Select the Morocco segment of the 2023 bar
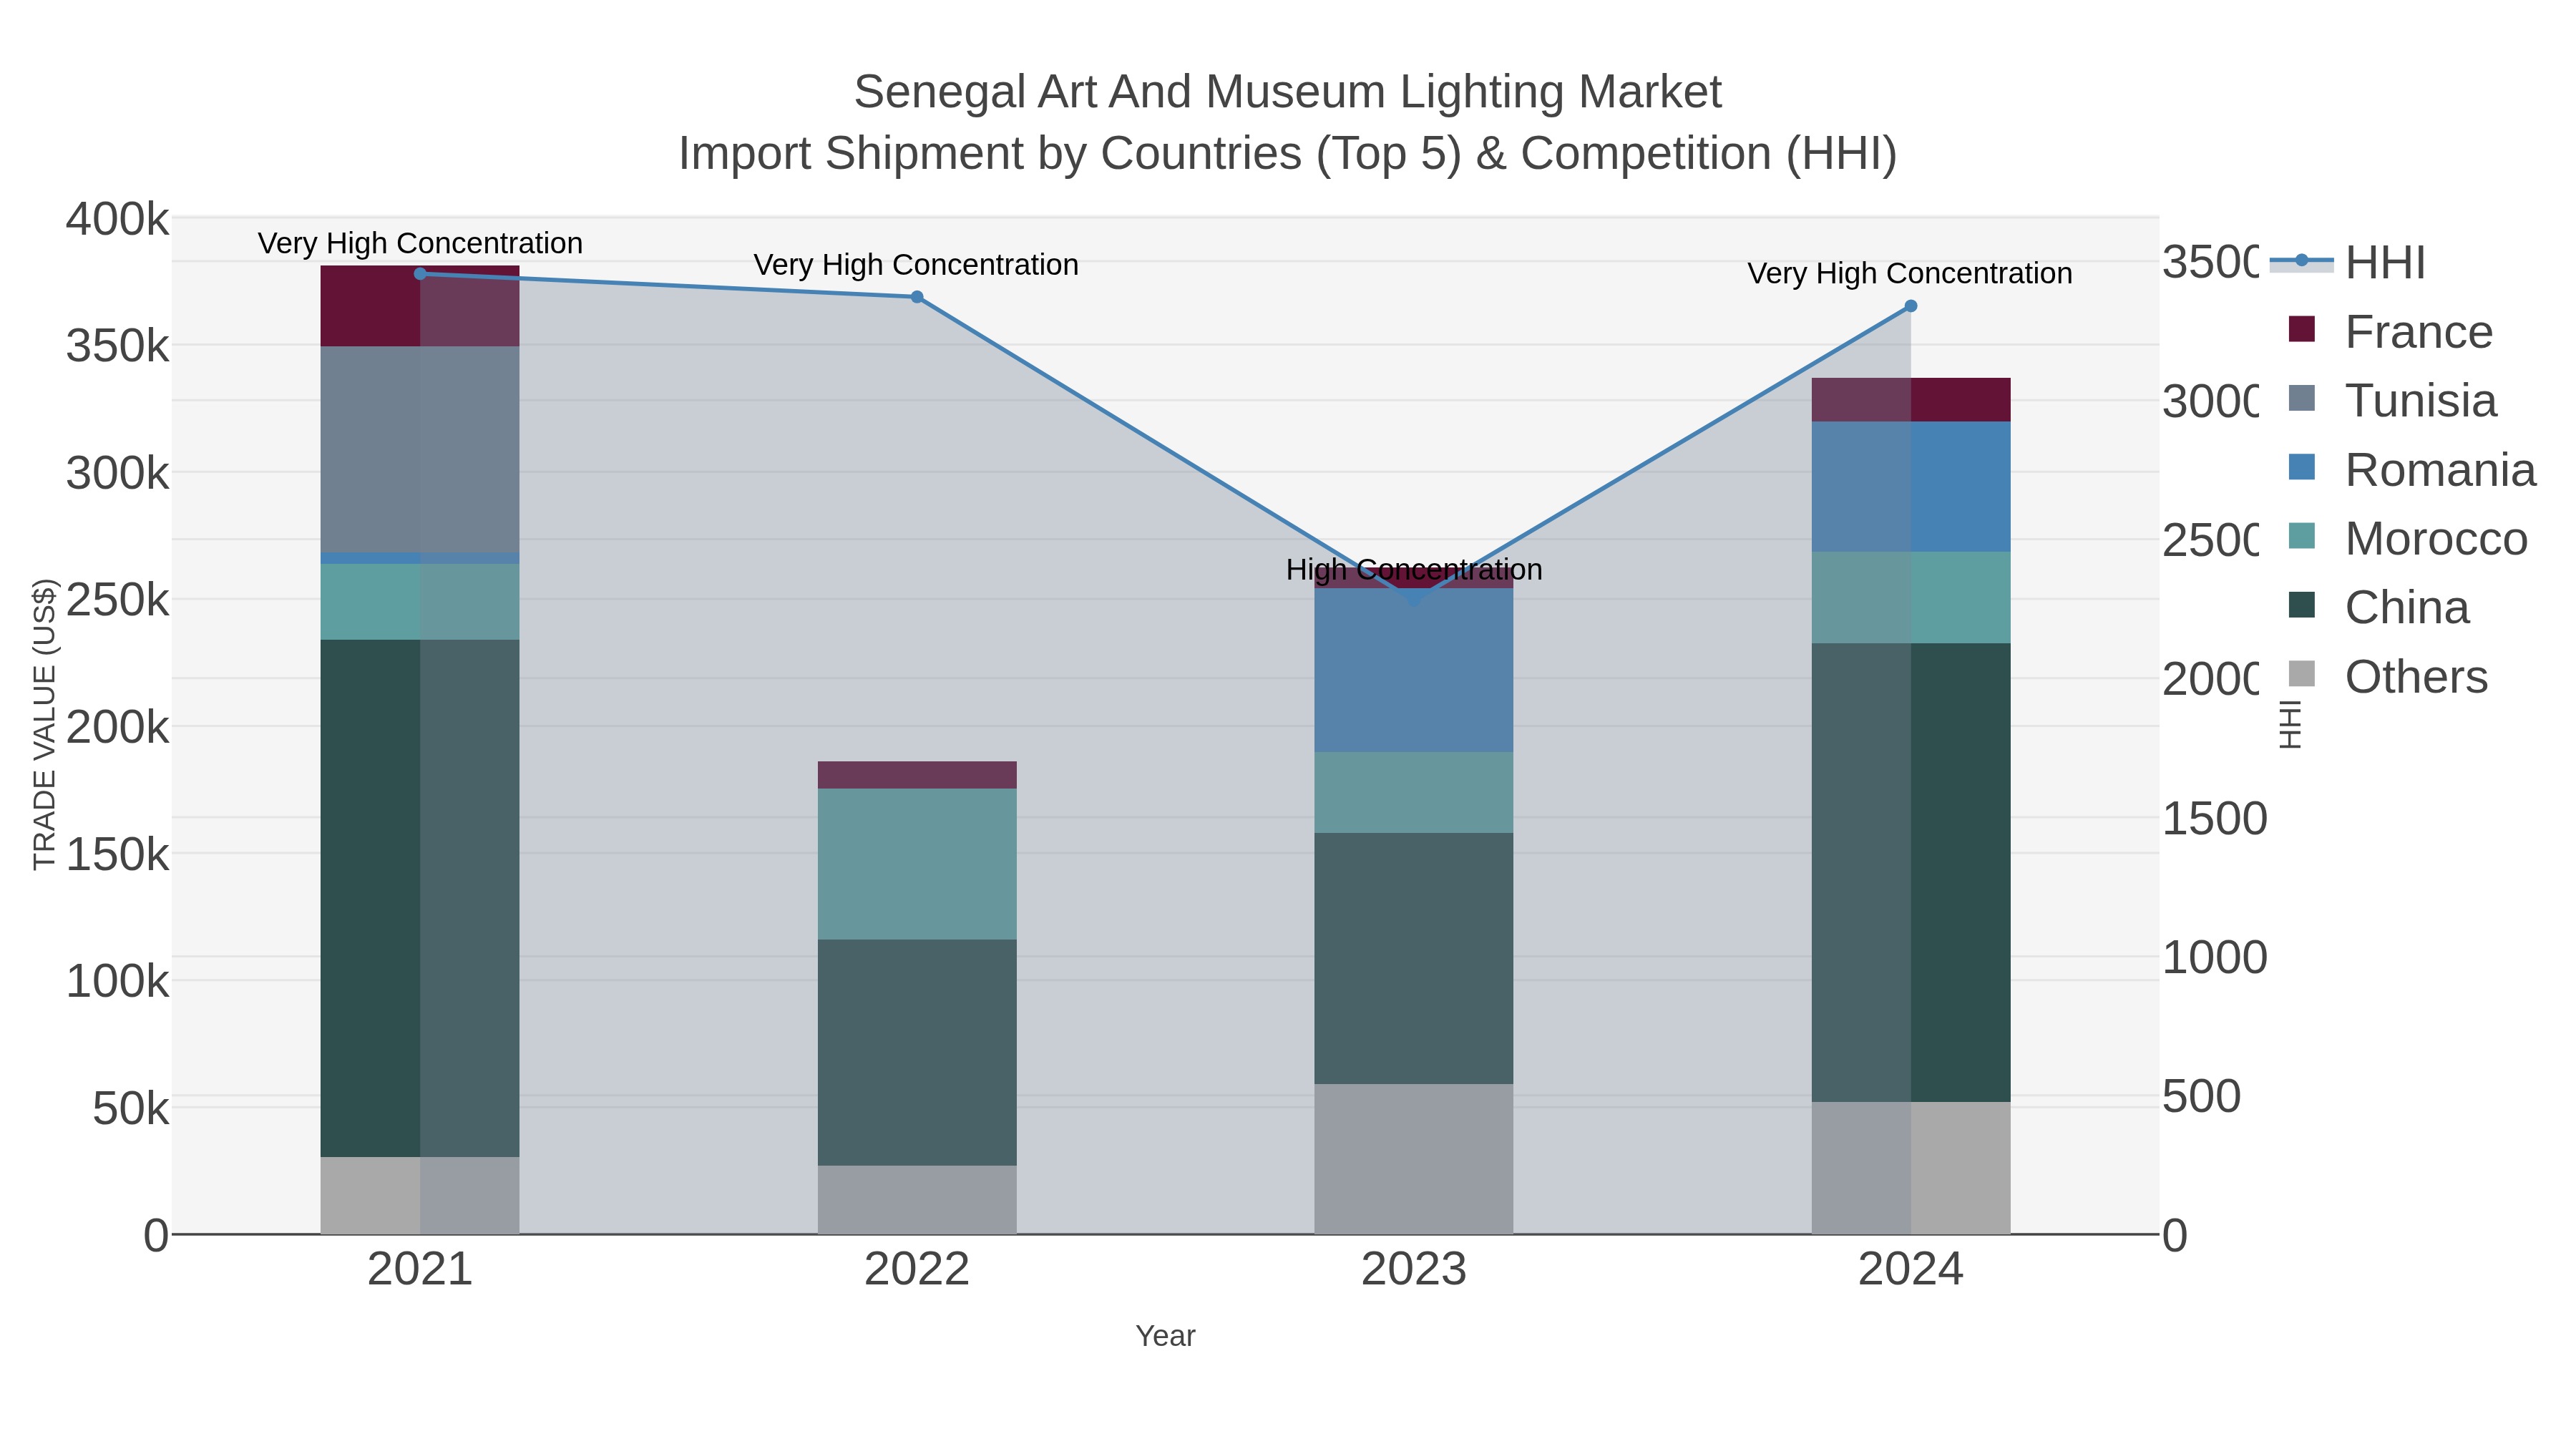 tap(1413, 792)
